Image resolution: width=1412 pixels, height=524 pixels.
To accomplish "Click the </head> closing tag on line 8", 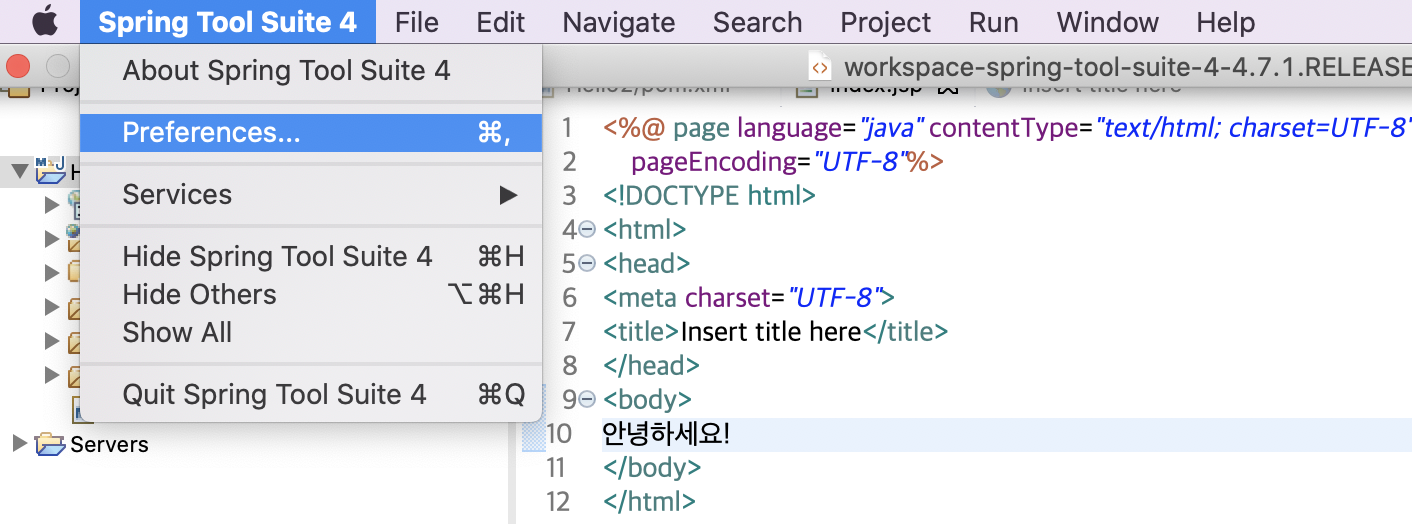I will coord(651,365).
